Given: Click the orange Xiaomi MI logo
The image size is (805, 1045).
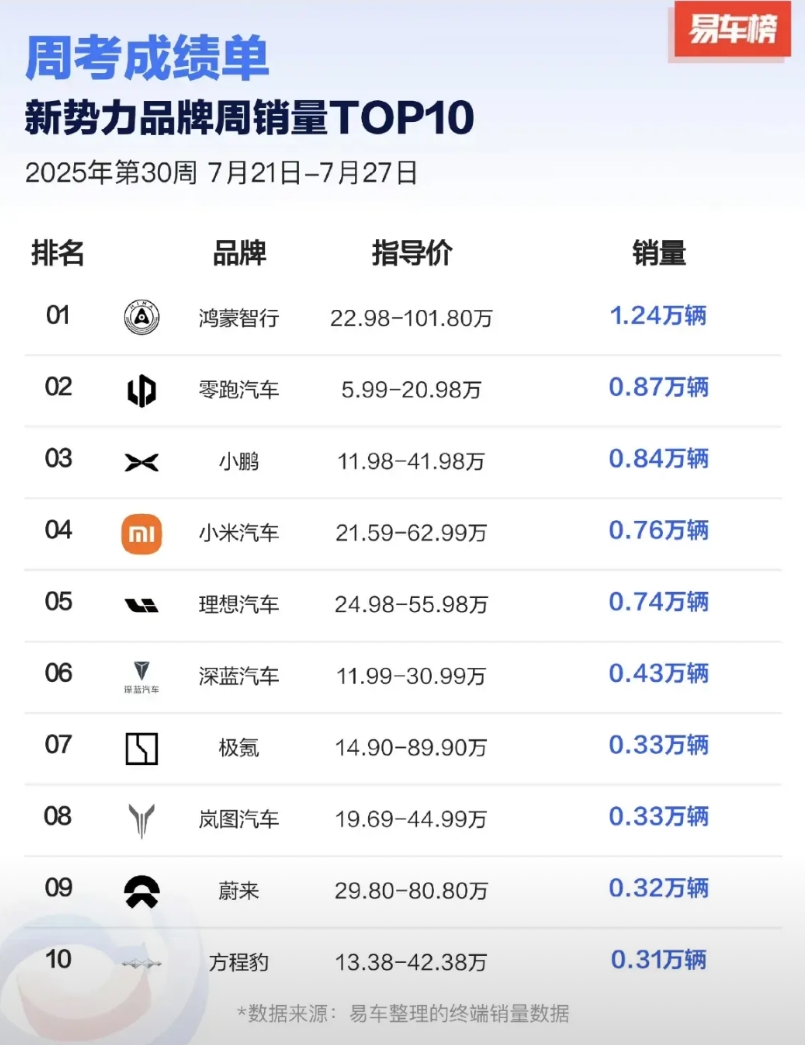Looking at the screenshot, I should coord(142,534).
